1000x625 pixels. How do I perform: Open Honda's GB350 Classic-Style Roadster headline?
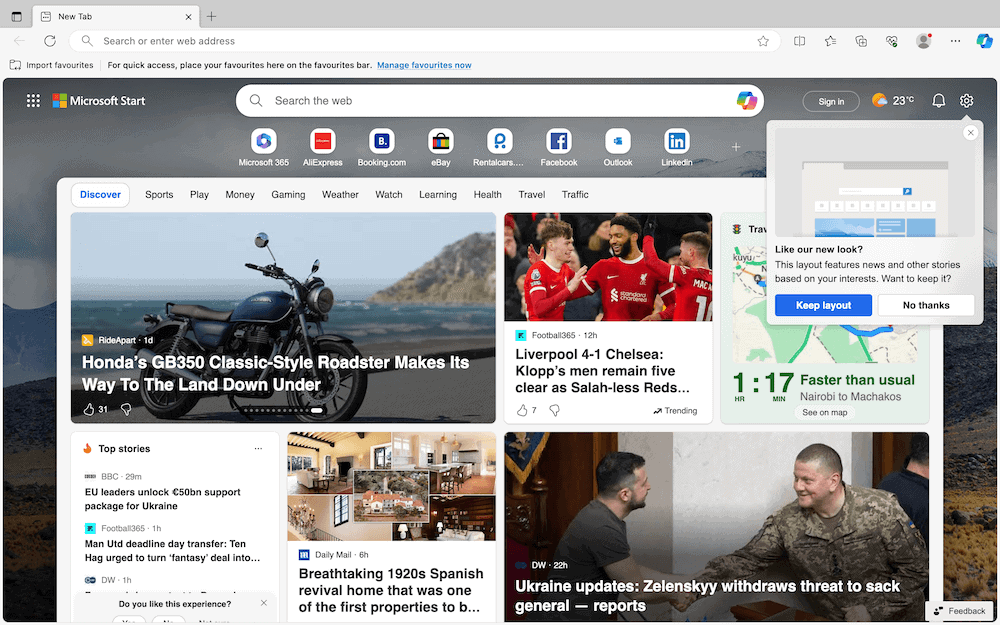(x=276, y=373)
